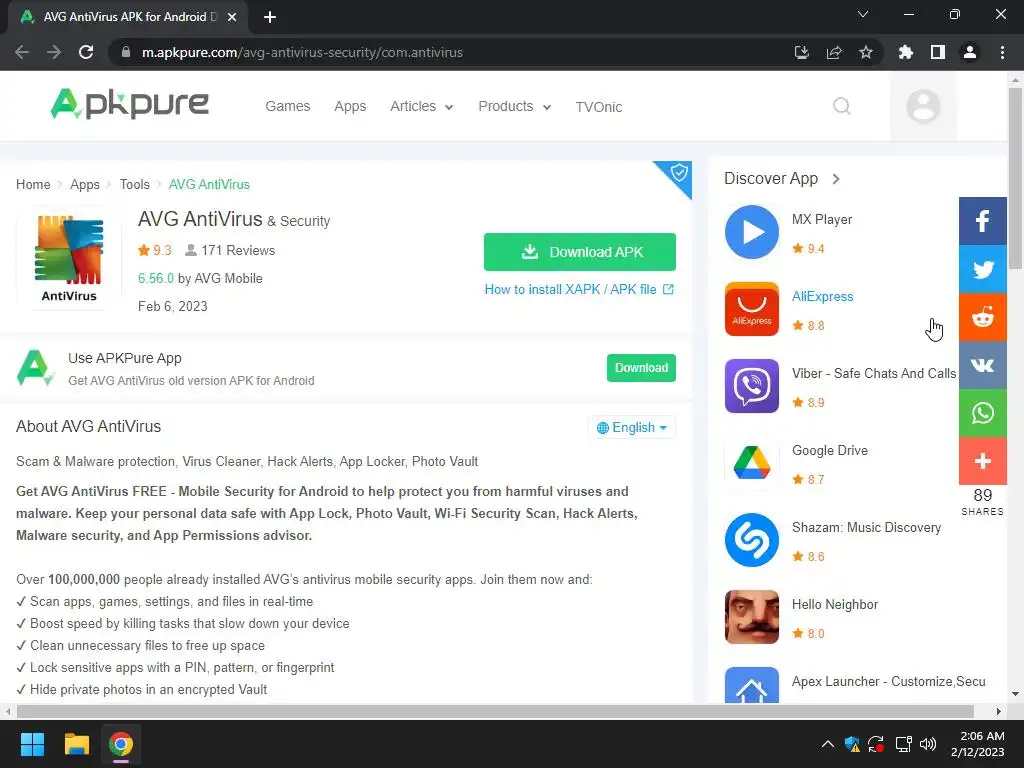Open the Apps menu item
Viewport: 1024px width, 768px height.
350,106
